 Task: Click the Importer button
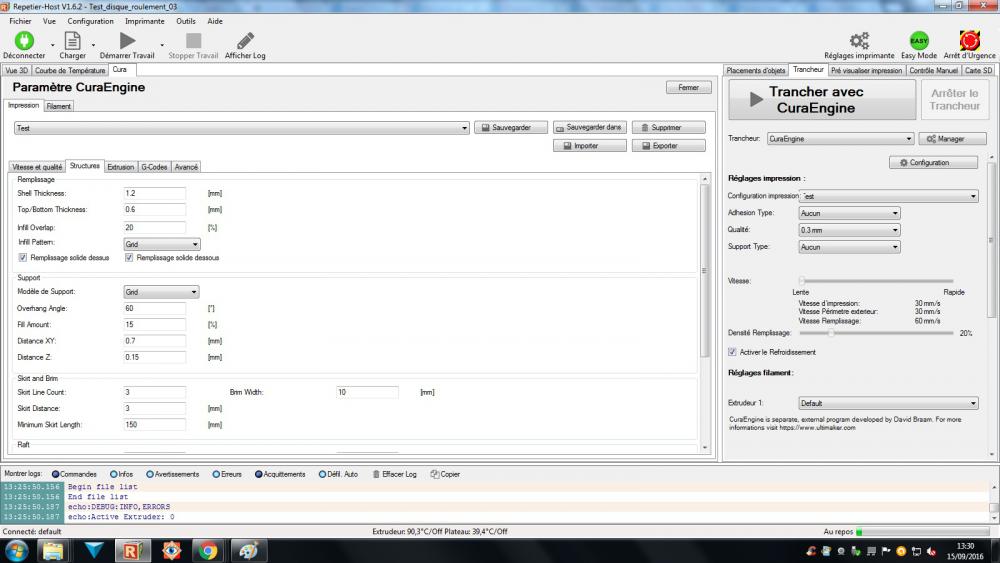590,146
